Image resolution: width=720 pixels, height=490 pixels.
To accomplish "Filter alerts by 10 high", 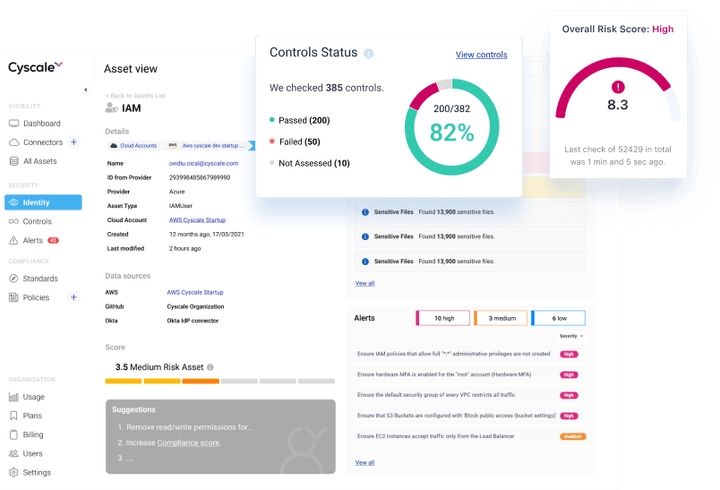I will click(x=442, y=318).
